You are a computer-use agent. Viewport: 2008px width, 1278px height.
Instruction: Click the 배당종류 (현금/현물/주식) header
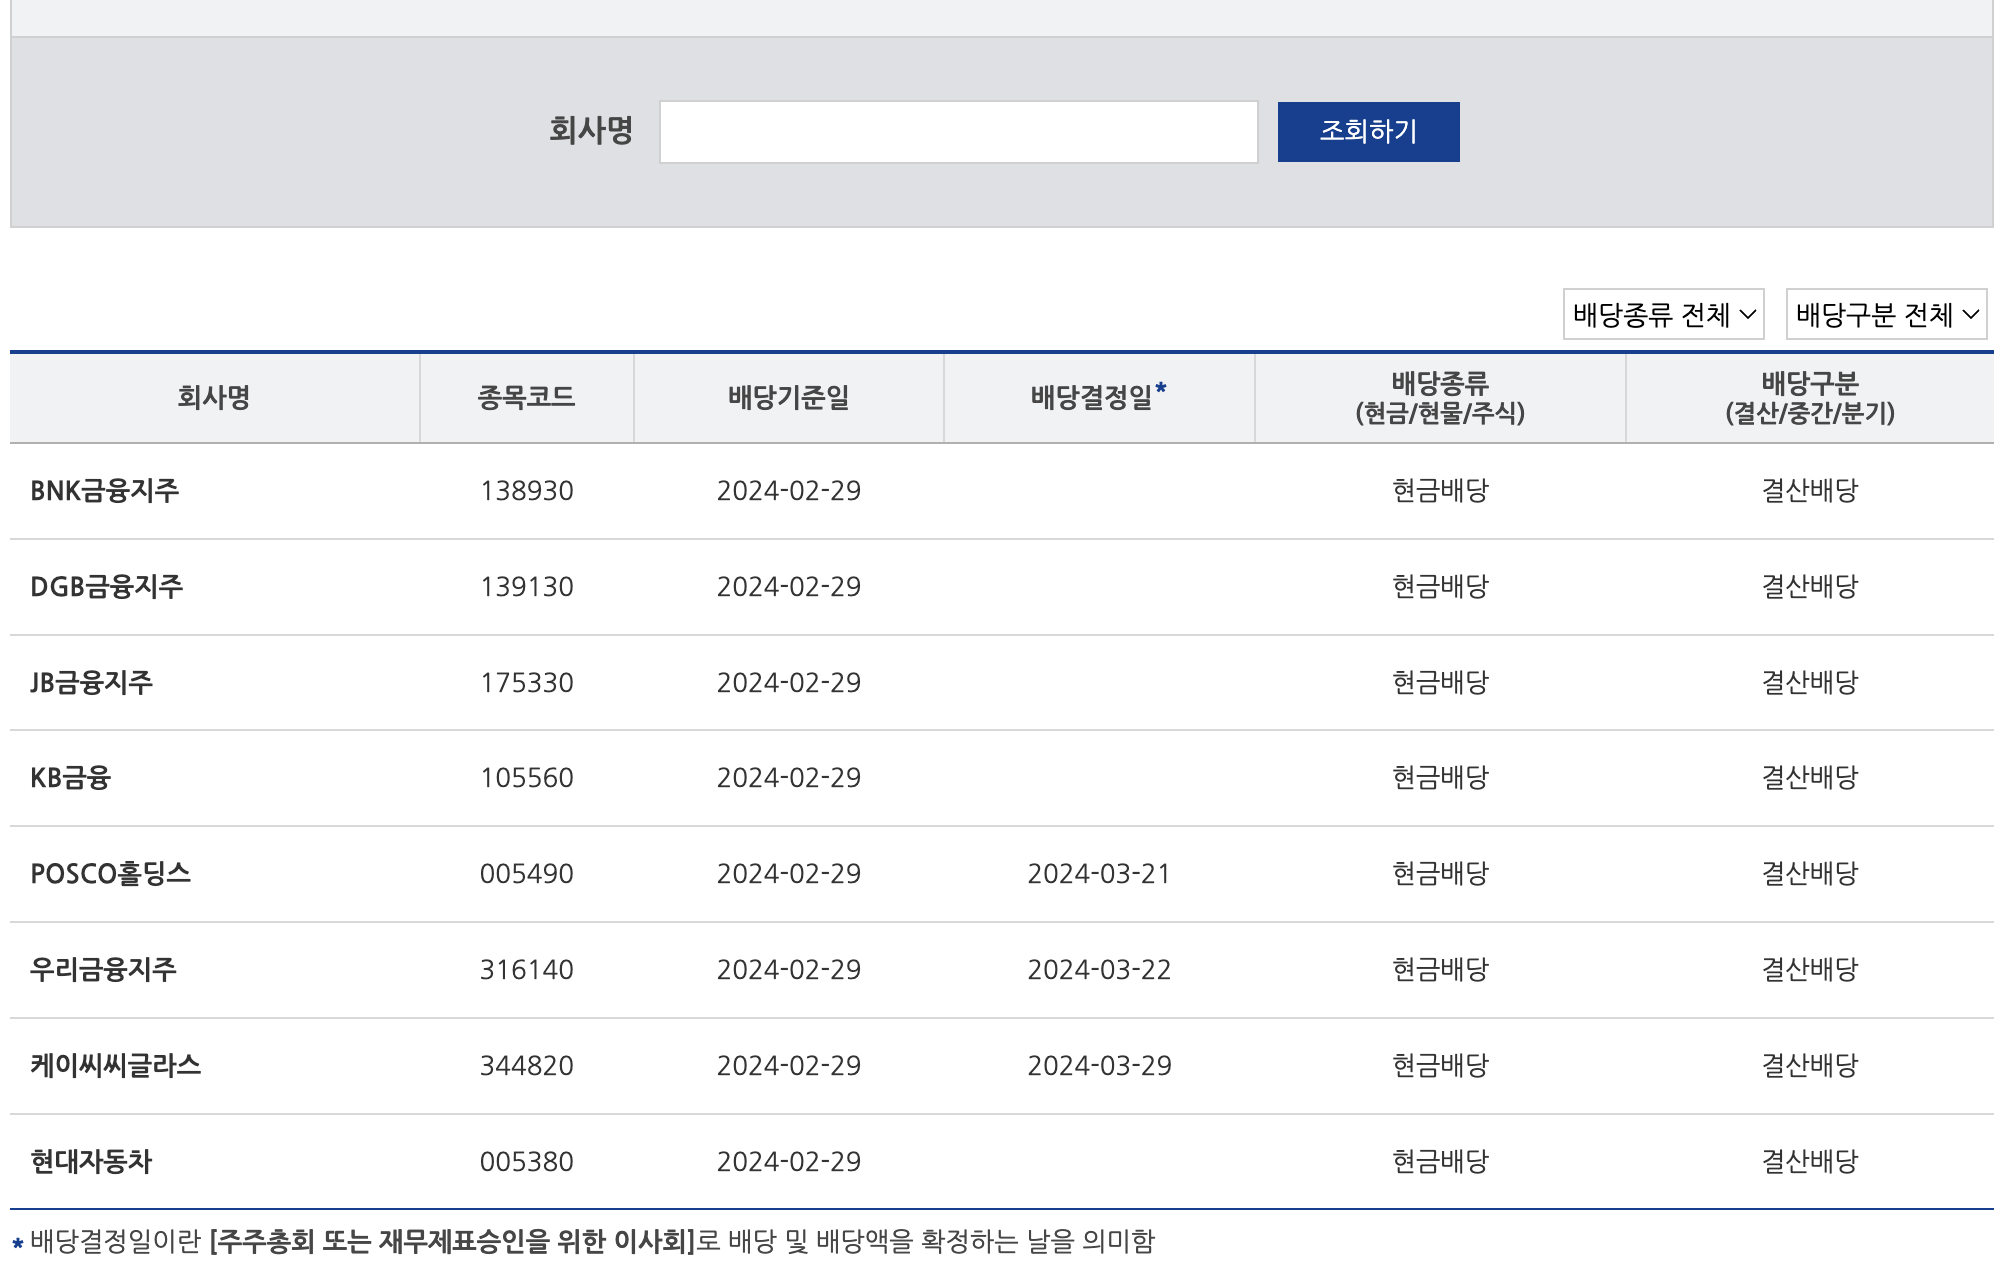pos(1439,398)
